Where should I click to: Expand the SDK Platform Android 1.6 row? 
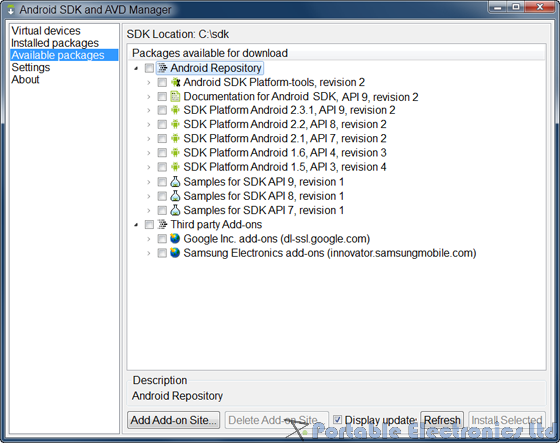(149, 153)
